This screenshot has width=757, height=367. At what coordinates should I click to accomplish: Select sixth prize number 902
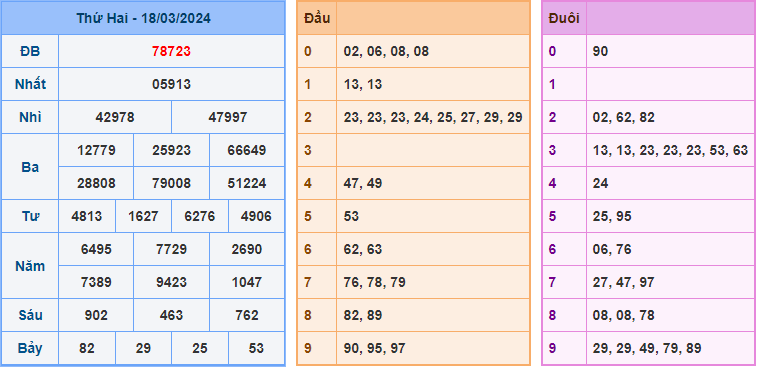[x=96, y=315]
